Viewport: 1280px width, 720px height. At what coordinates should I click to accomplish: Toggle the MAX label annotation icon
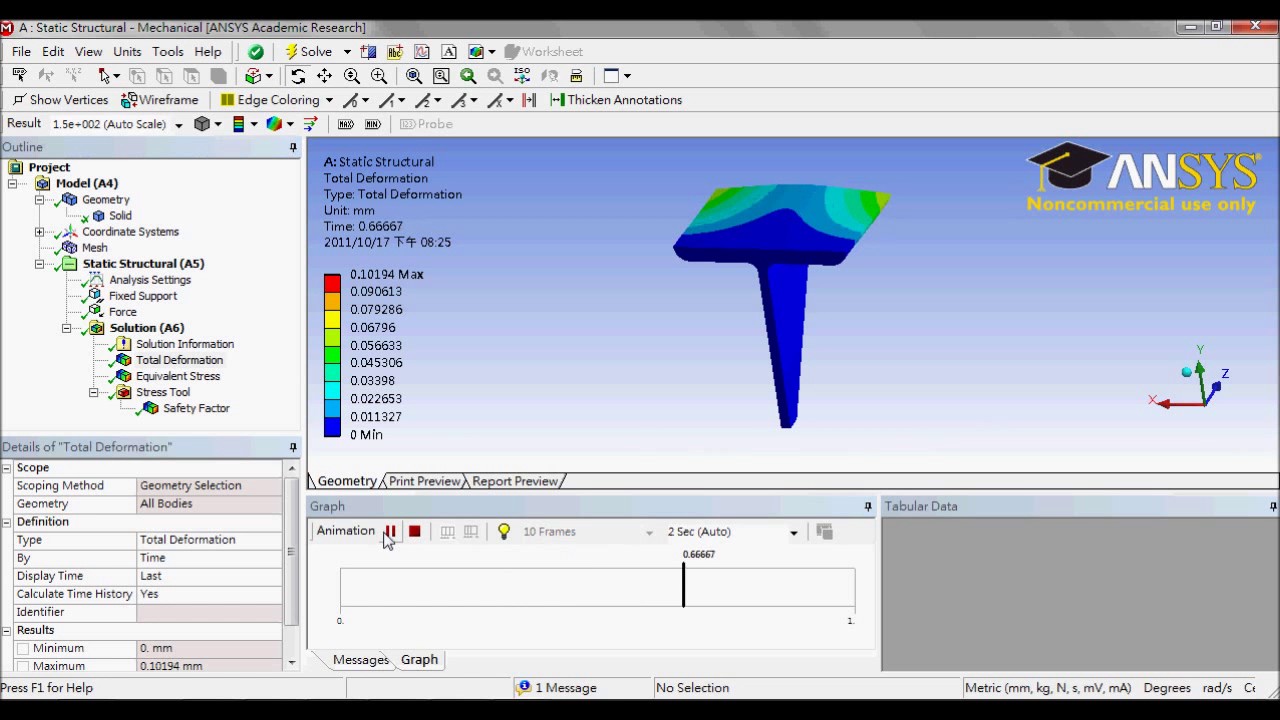(346, 124)
